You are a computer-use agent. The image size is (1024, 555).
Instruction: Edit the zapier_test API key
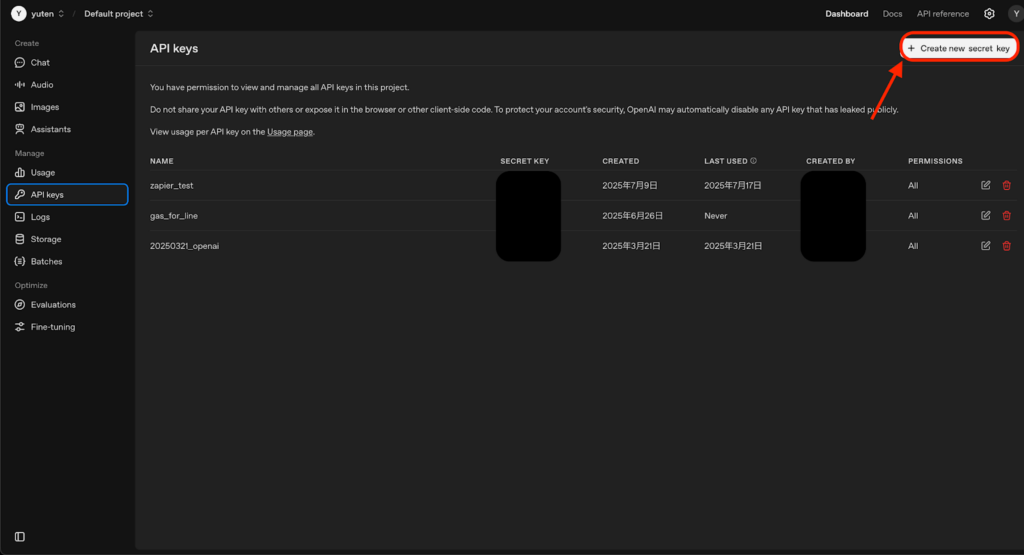coord(985,185)
